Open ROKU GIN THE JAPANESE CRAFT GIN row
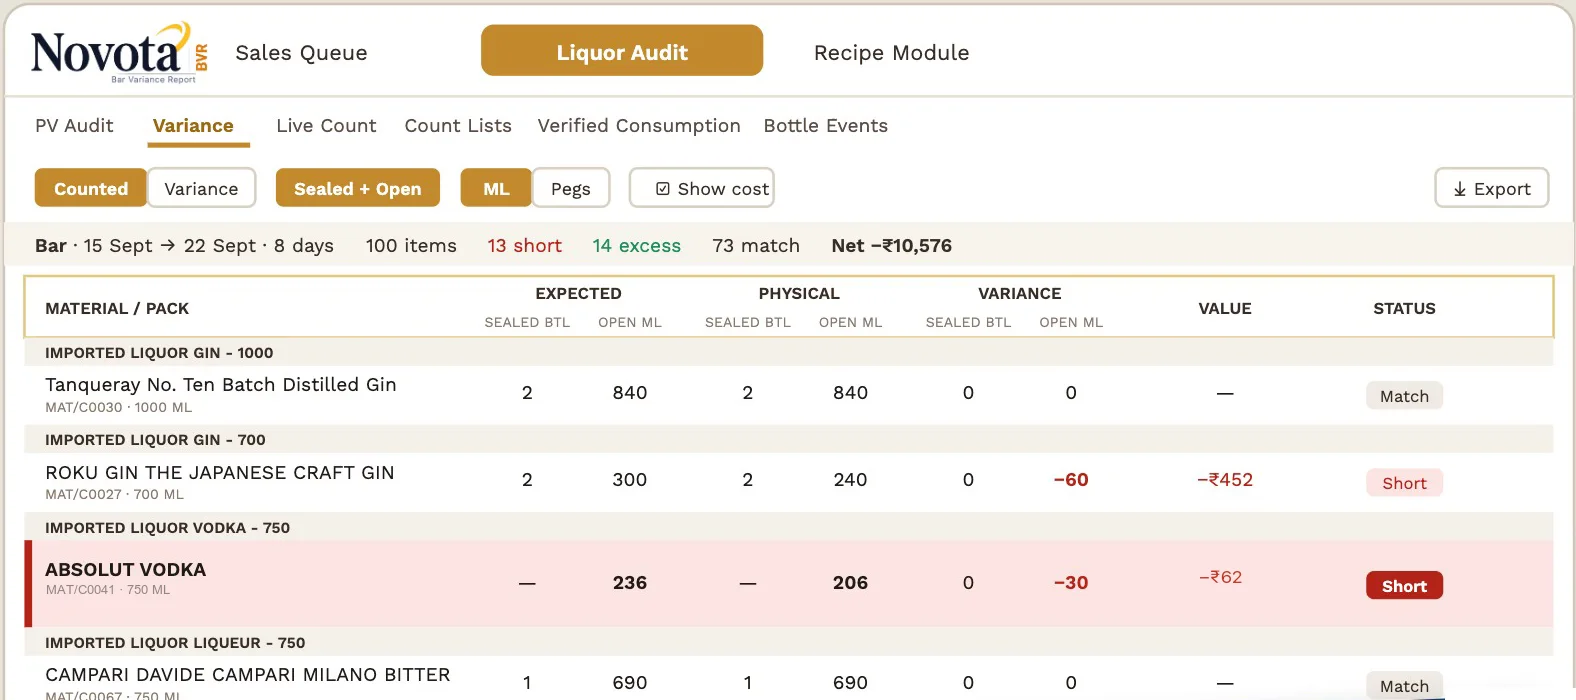The height and width of the screenshot is (700, 1576). 789,482
